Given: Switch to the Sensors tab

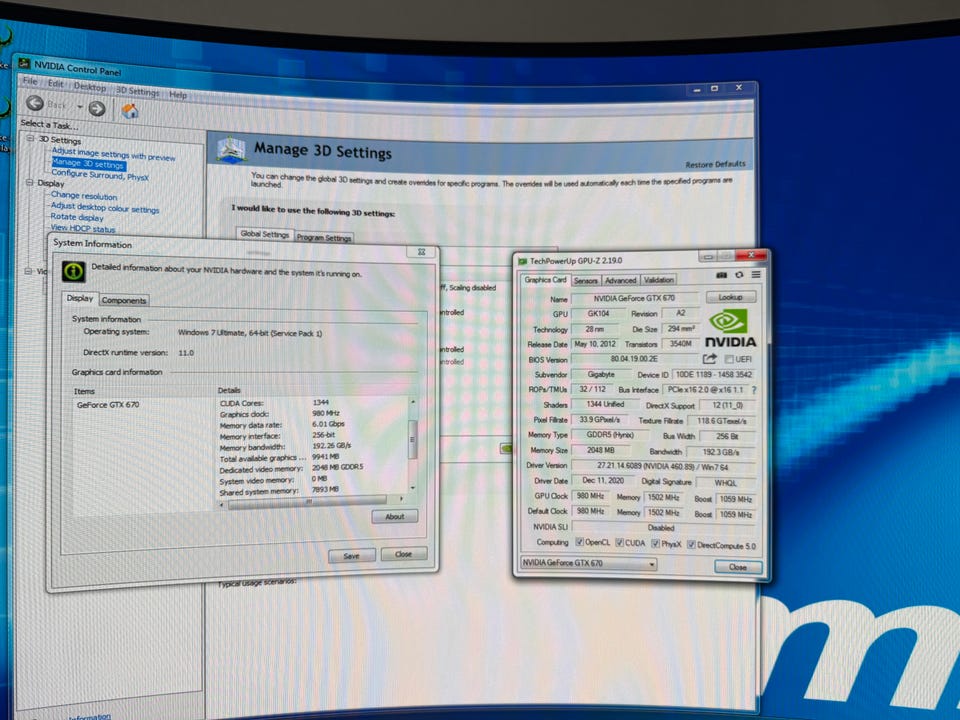Looking at the screenshot, I should 585,280.
